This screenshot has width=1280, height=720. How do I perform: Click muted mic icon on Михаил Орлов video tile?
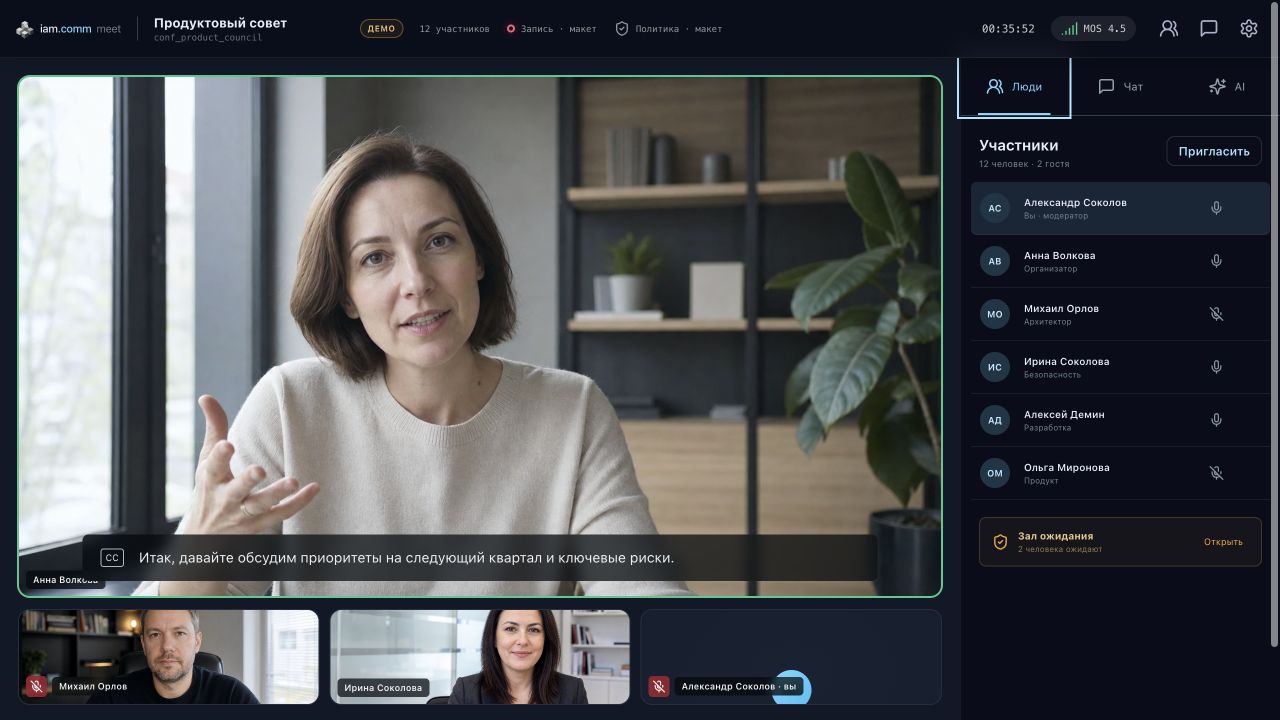point(37,686)
